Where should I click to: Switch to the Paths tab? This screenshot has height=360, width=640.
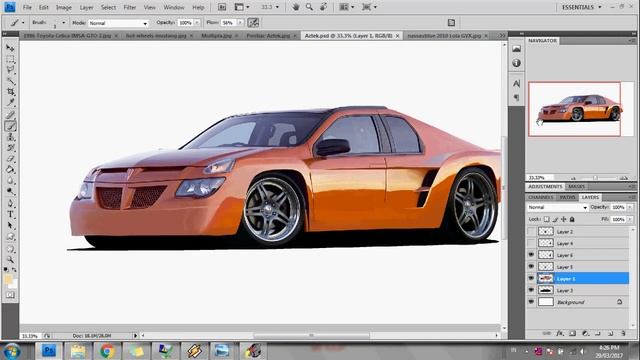[567, 197]
